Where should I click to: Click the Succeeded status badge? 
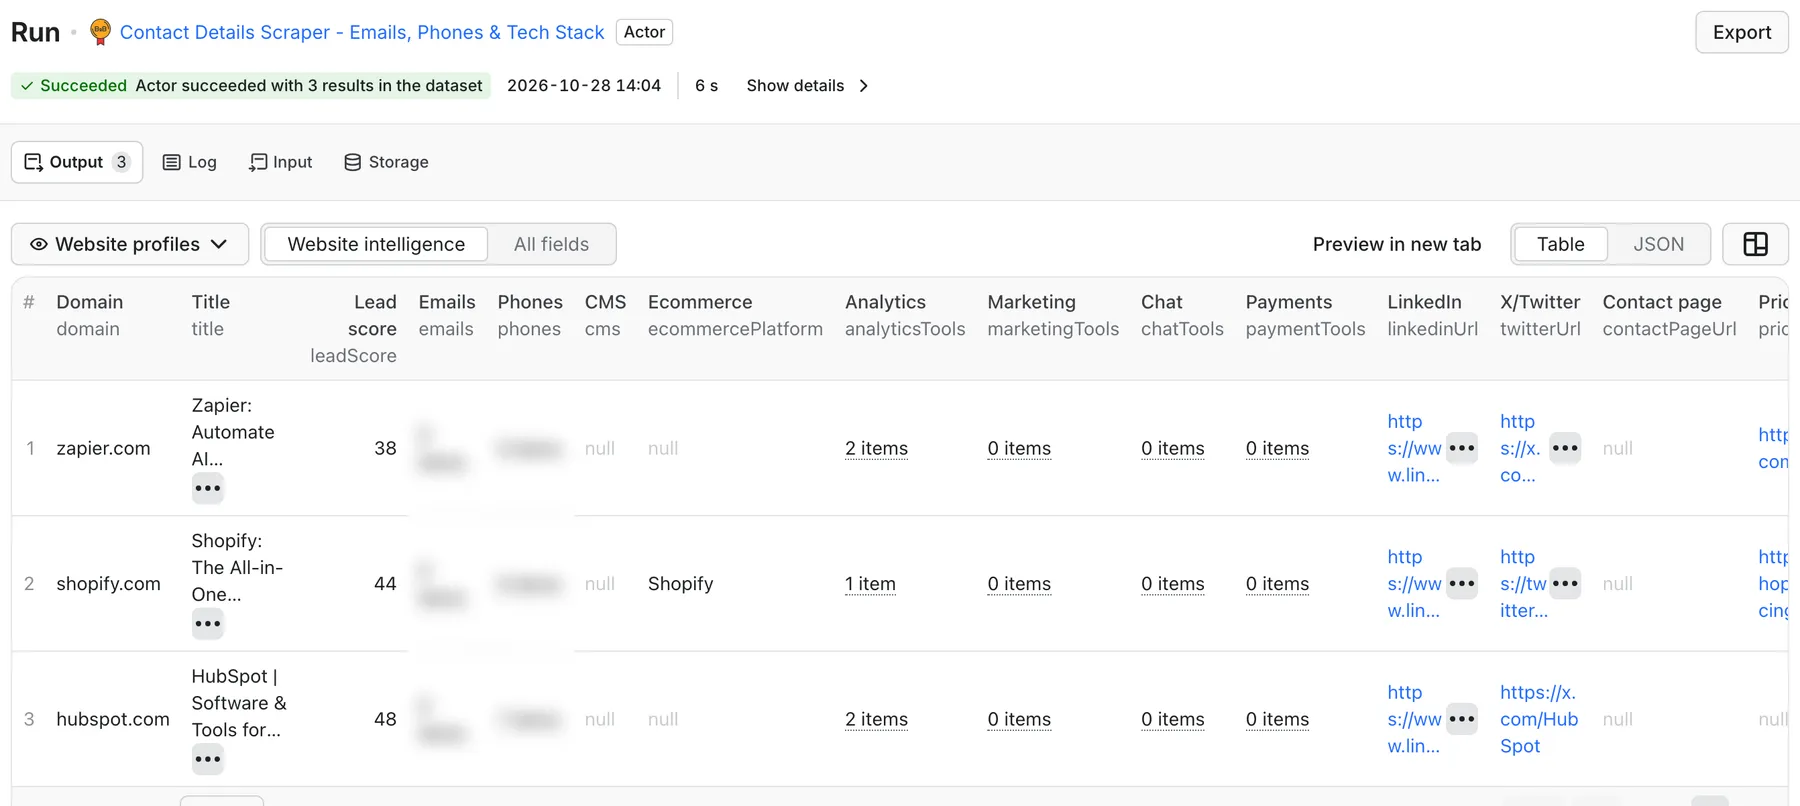click(250, 86)
